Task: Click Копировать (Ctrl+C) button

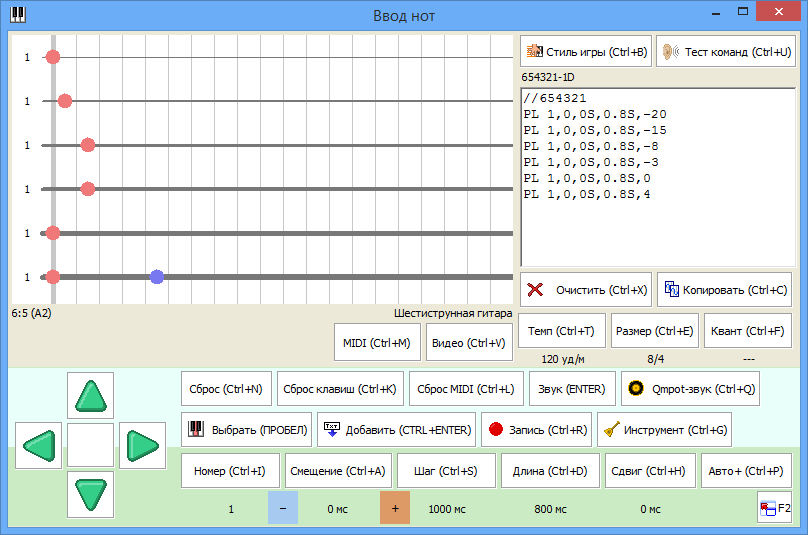Action: tap(725, 290)
